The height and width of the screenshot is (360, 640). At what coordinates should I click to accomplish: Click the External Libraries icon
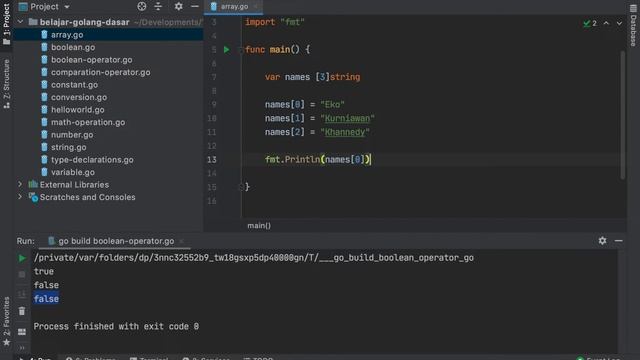coord(33,184)
